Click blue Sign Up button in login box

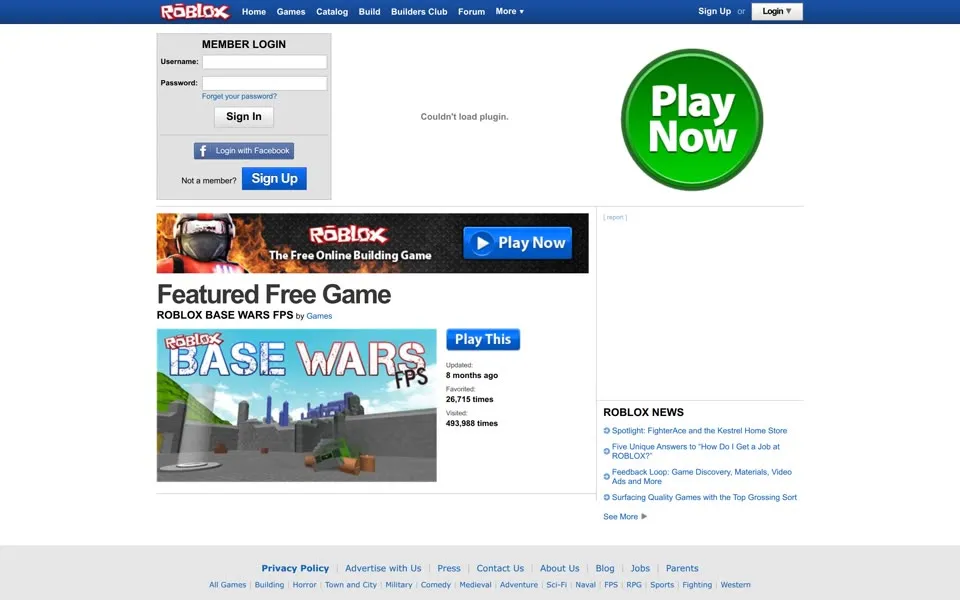click(x=274, y=179)
